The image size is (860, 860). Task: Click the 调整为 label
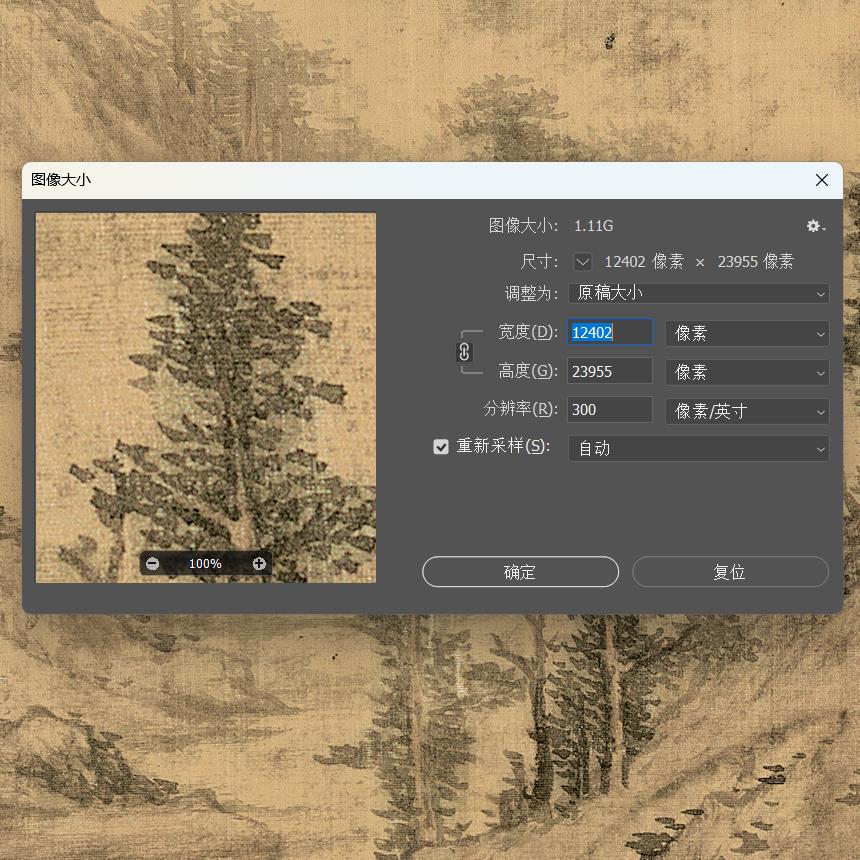(531, 293)
